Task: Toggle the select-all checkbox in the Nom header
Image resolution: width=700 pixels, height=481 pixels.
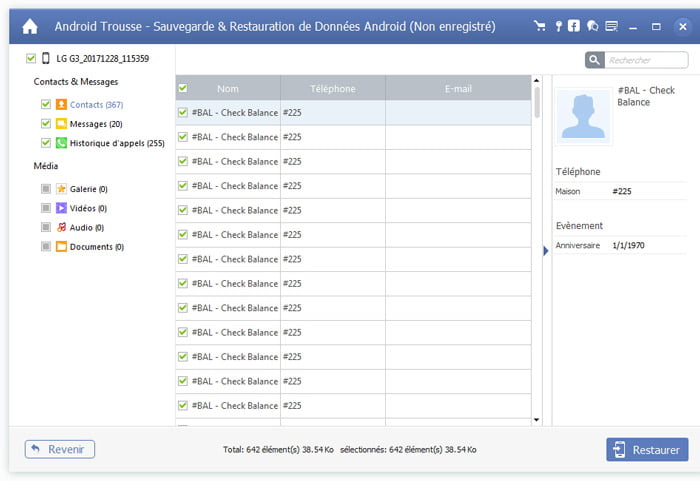Action: (x=182, y=89)
